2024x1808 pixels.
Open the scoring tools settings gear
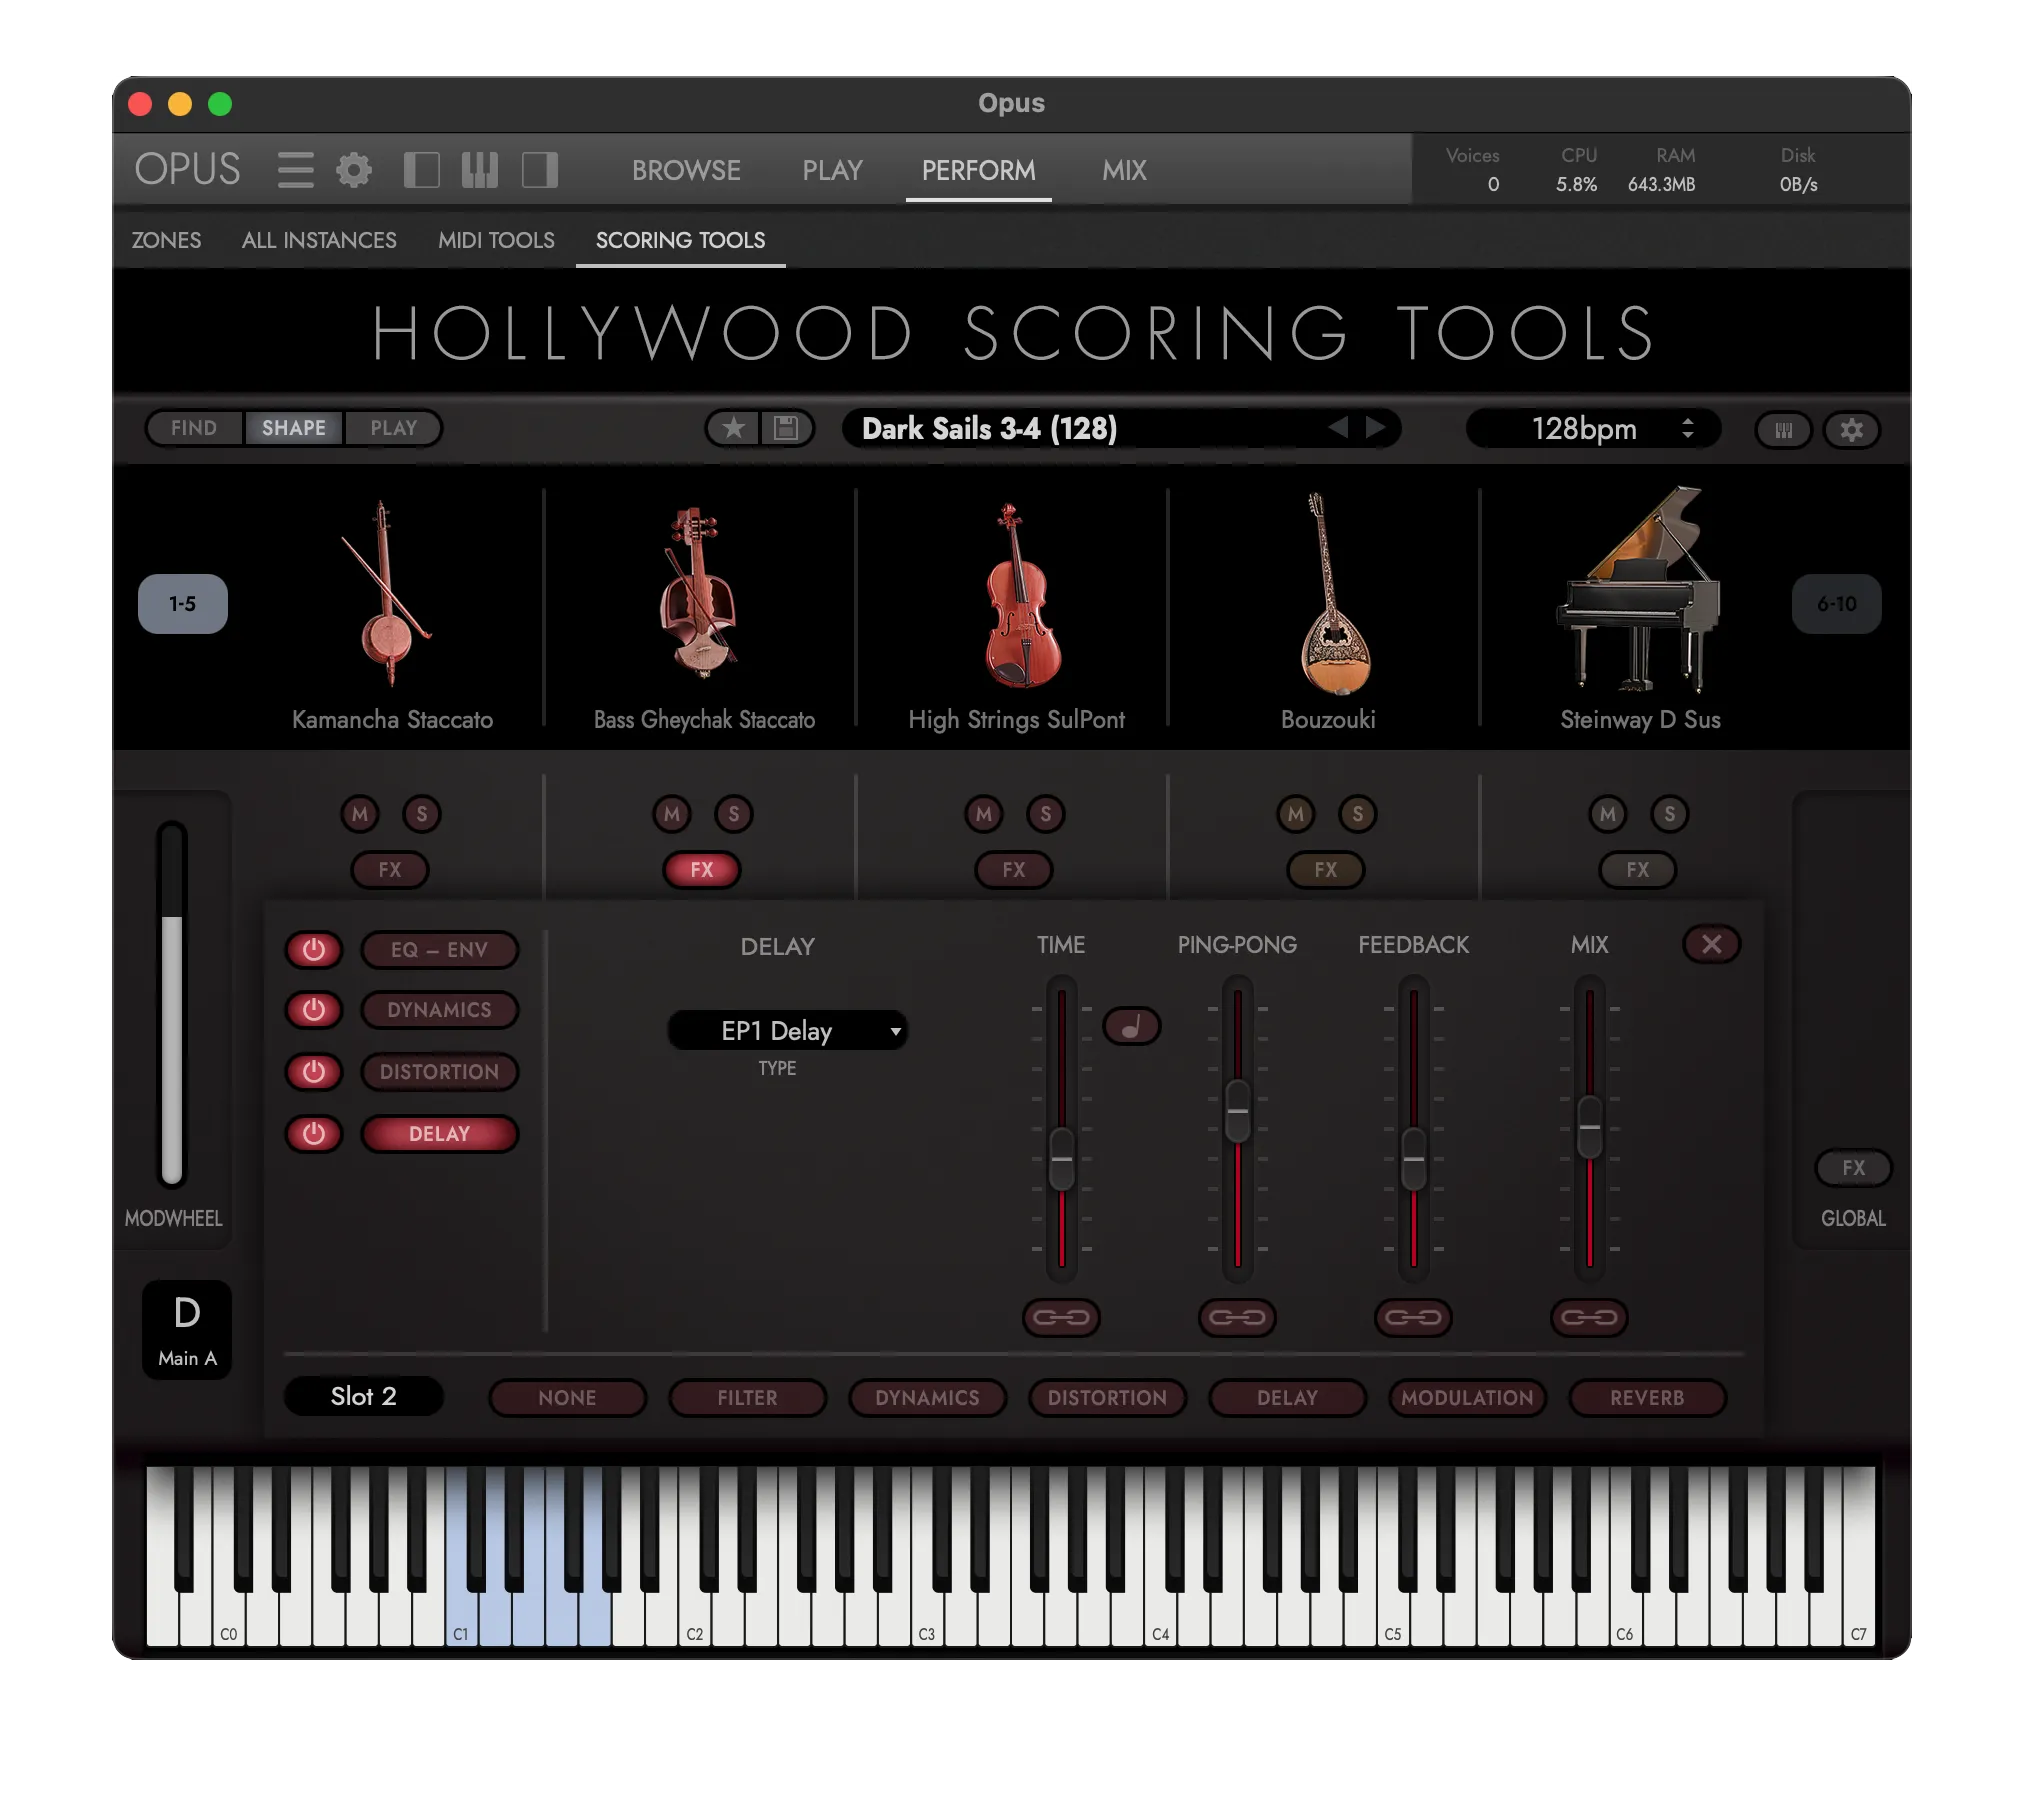pyautogui.click(x=1851, y=430)
